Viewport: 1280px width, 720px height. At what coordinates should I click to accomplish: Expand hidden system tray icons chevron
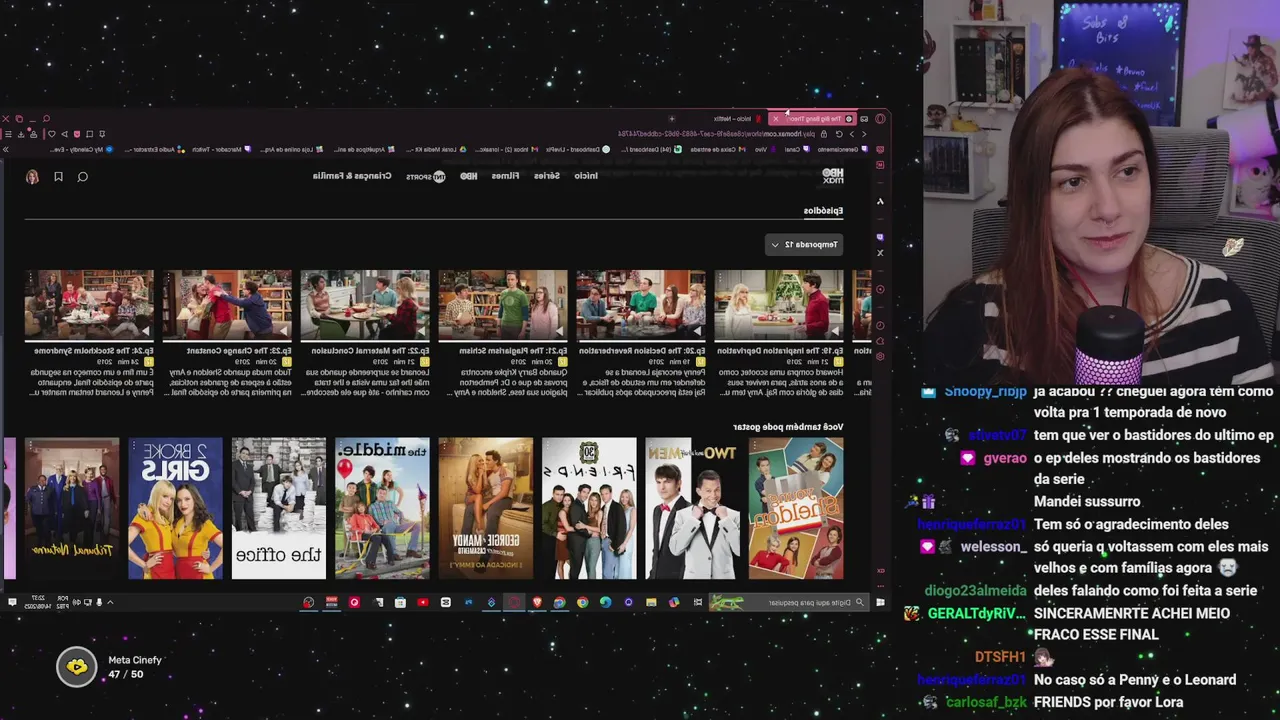click(110, 602)
